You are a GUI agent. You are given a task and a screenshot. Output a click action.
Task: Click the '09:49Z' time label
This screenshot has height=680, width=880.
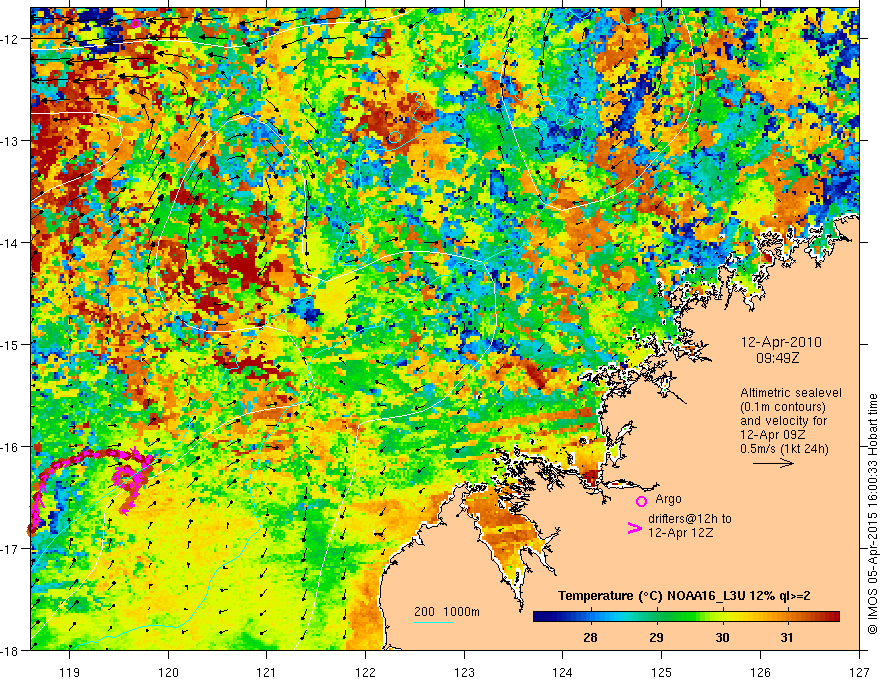tap(777, 358)
